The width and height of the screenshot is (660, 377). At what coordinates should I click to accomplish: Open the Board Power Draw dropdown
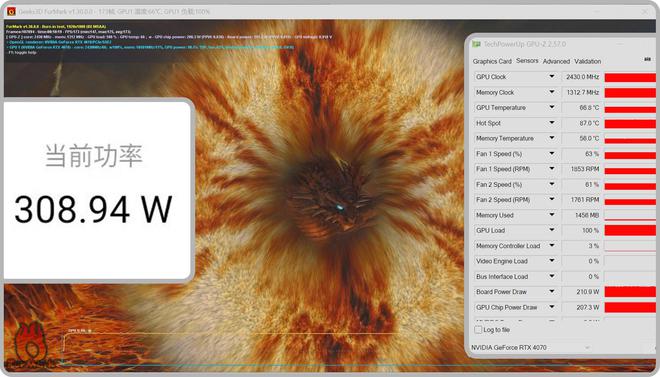[551, 292]
